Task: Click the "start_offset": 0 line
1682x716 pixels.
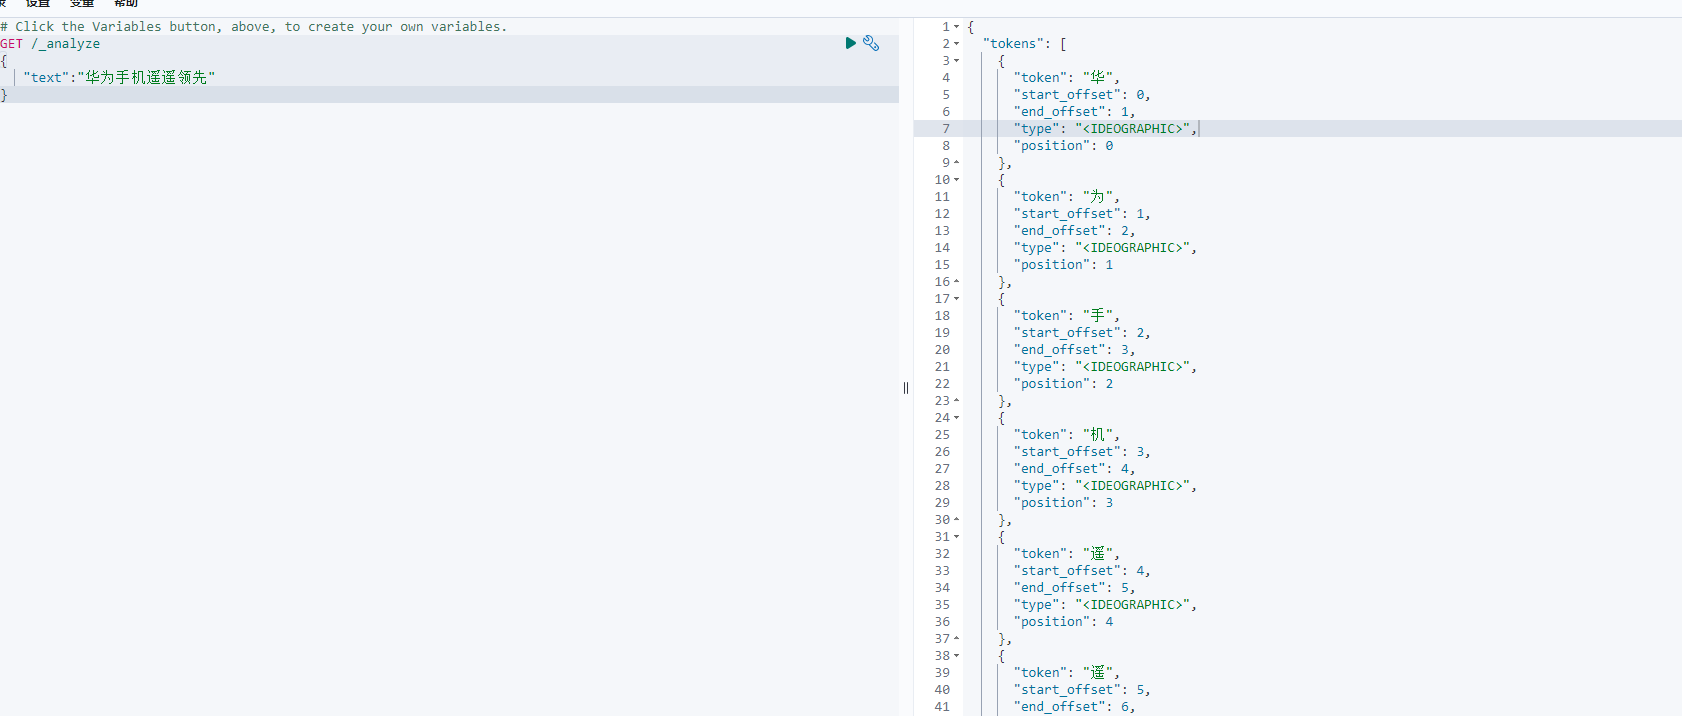Action: 1082,95
